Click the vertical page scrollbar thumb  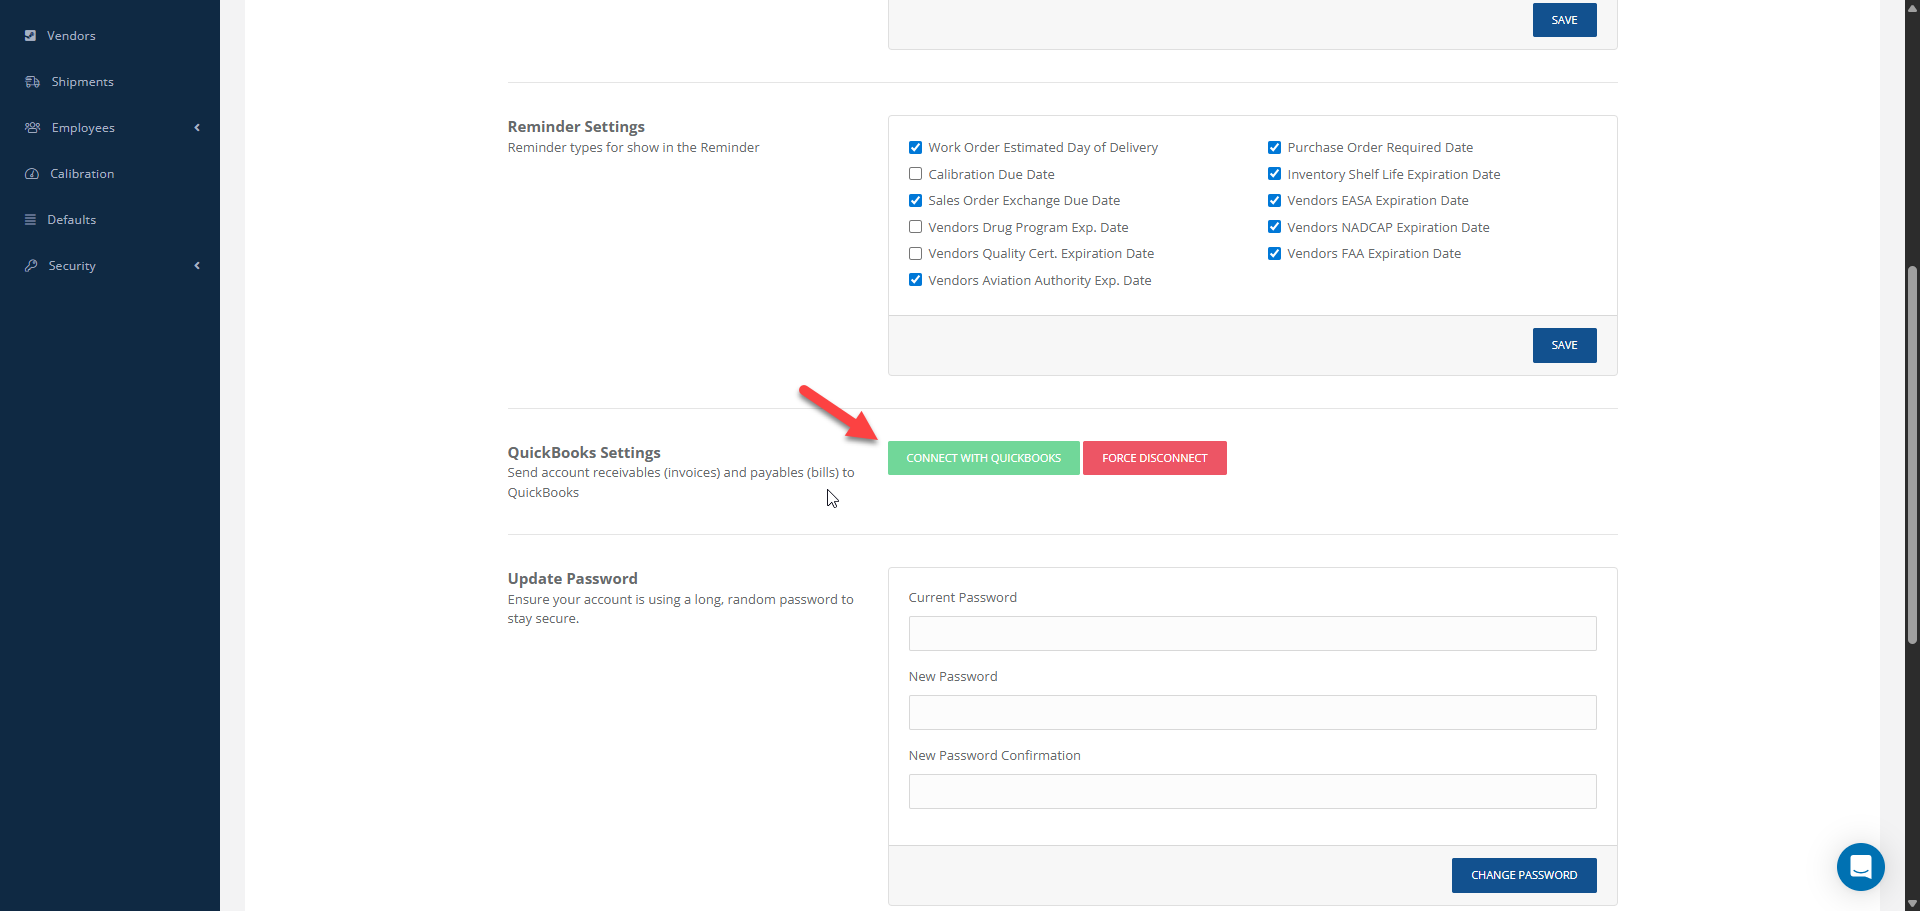[1912, 455]
